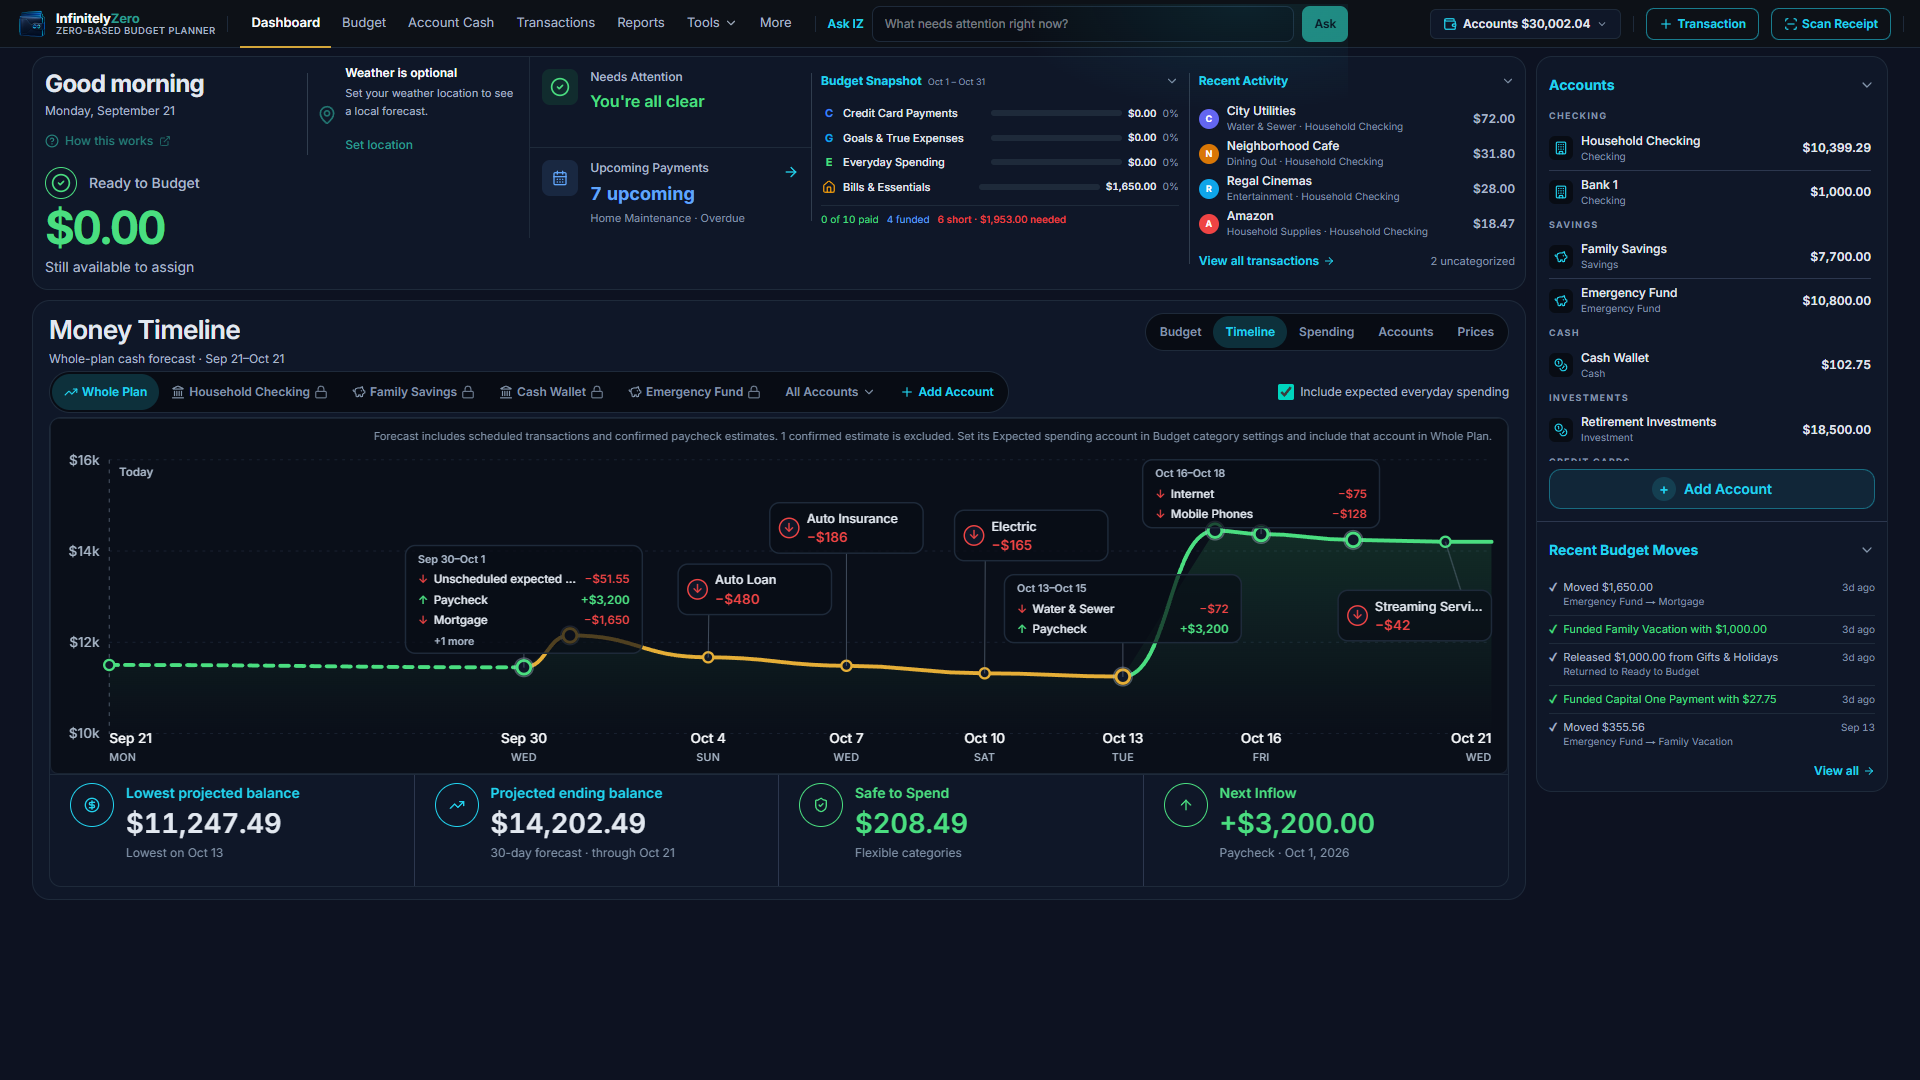This screenshot has height=1080, width=1920.
Task: Collapse the Budget Snapshot panel
Action: click(1172, 81)
